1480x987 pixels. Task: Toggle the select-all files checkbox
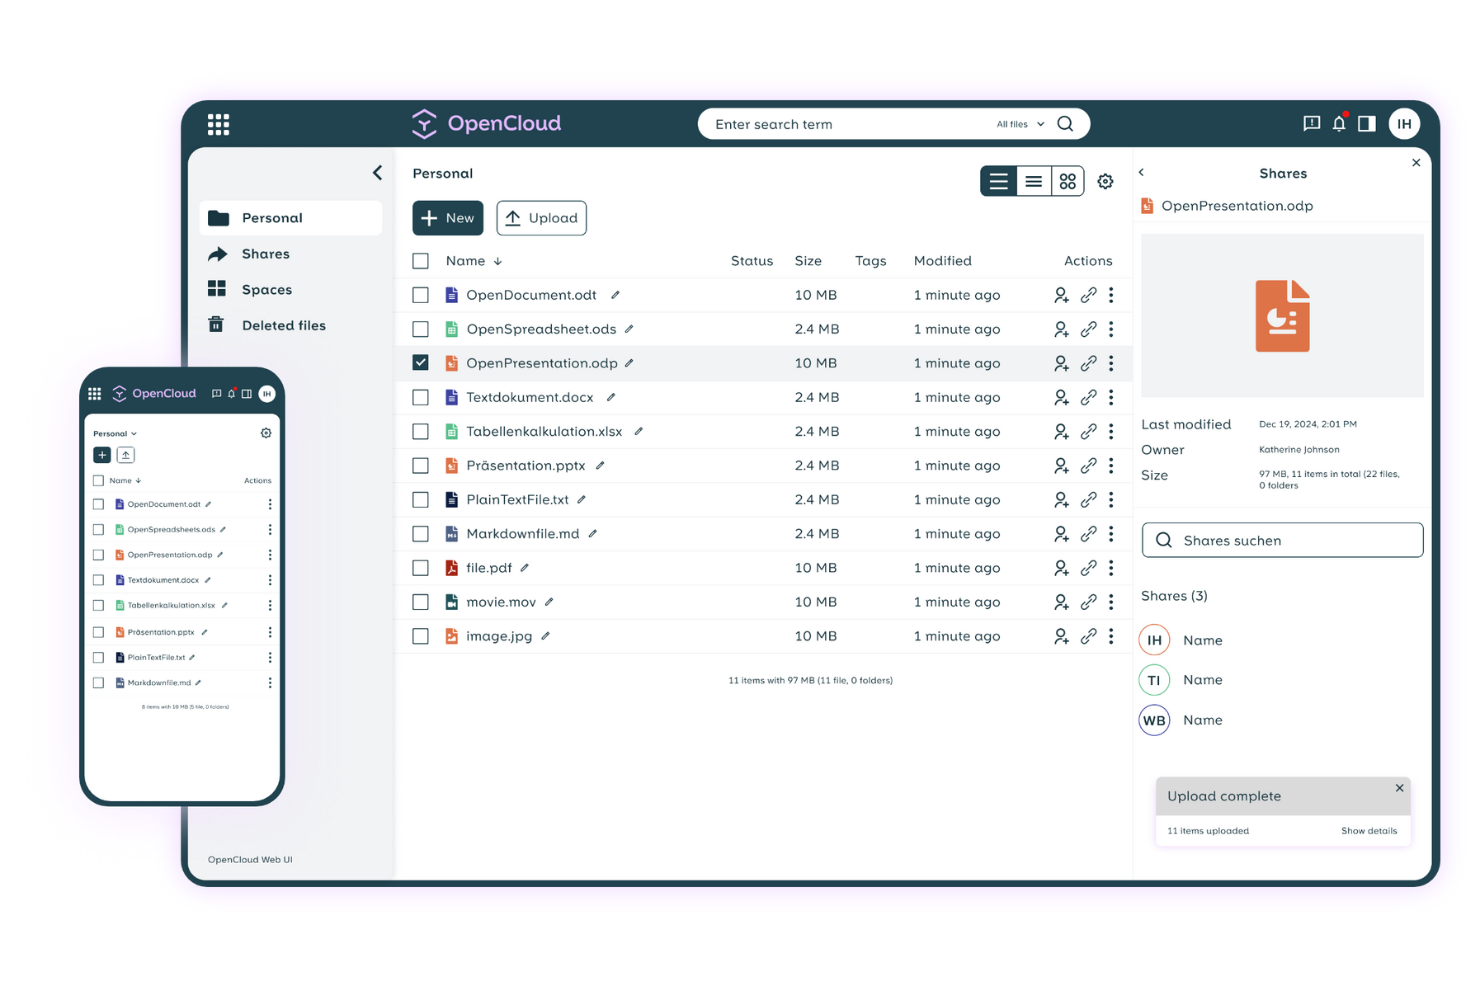(421, 261)
